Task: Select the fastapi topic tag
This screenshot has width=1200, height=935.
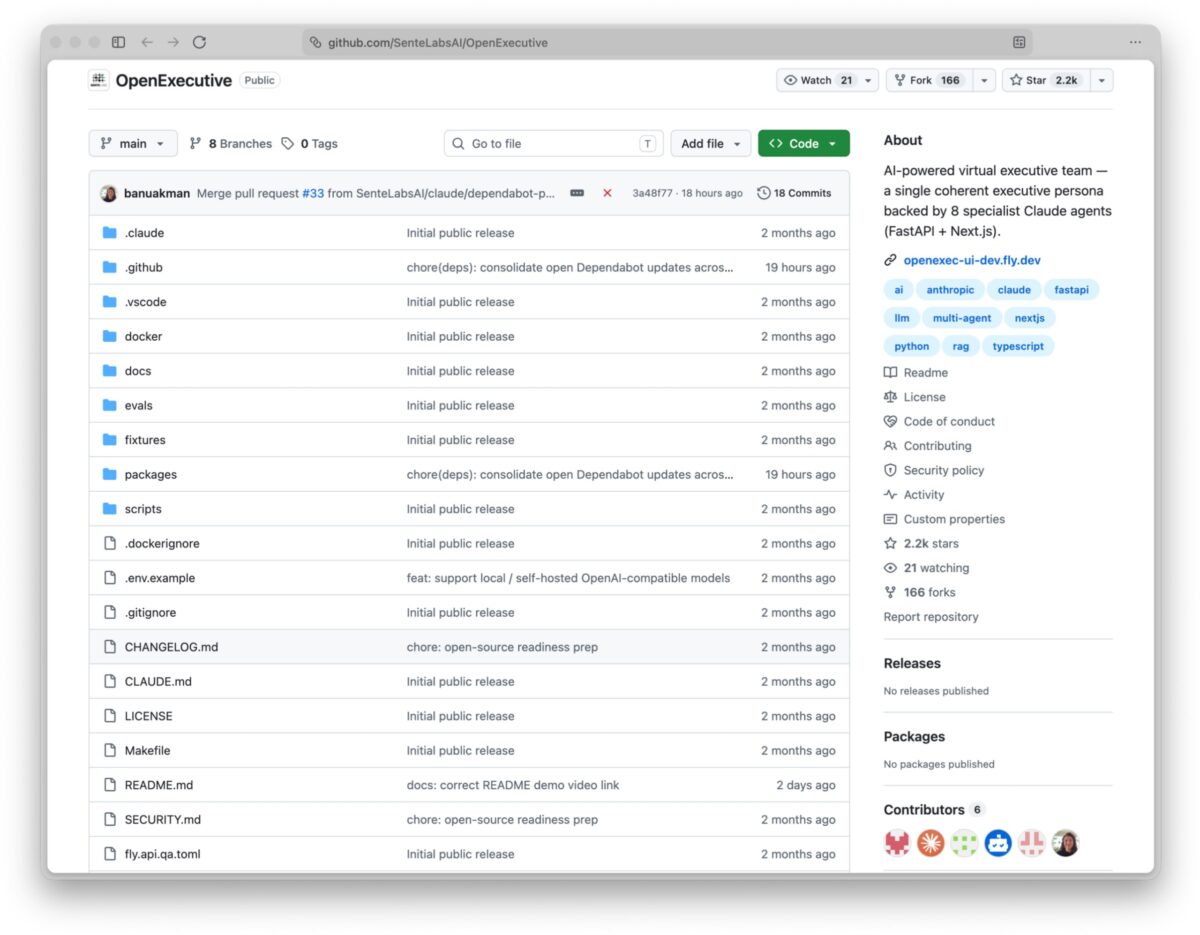Action: click(1071, 290)
